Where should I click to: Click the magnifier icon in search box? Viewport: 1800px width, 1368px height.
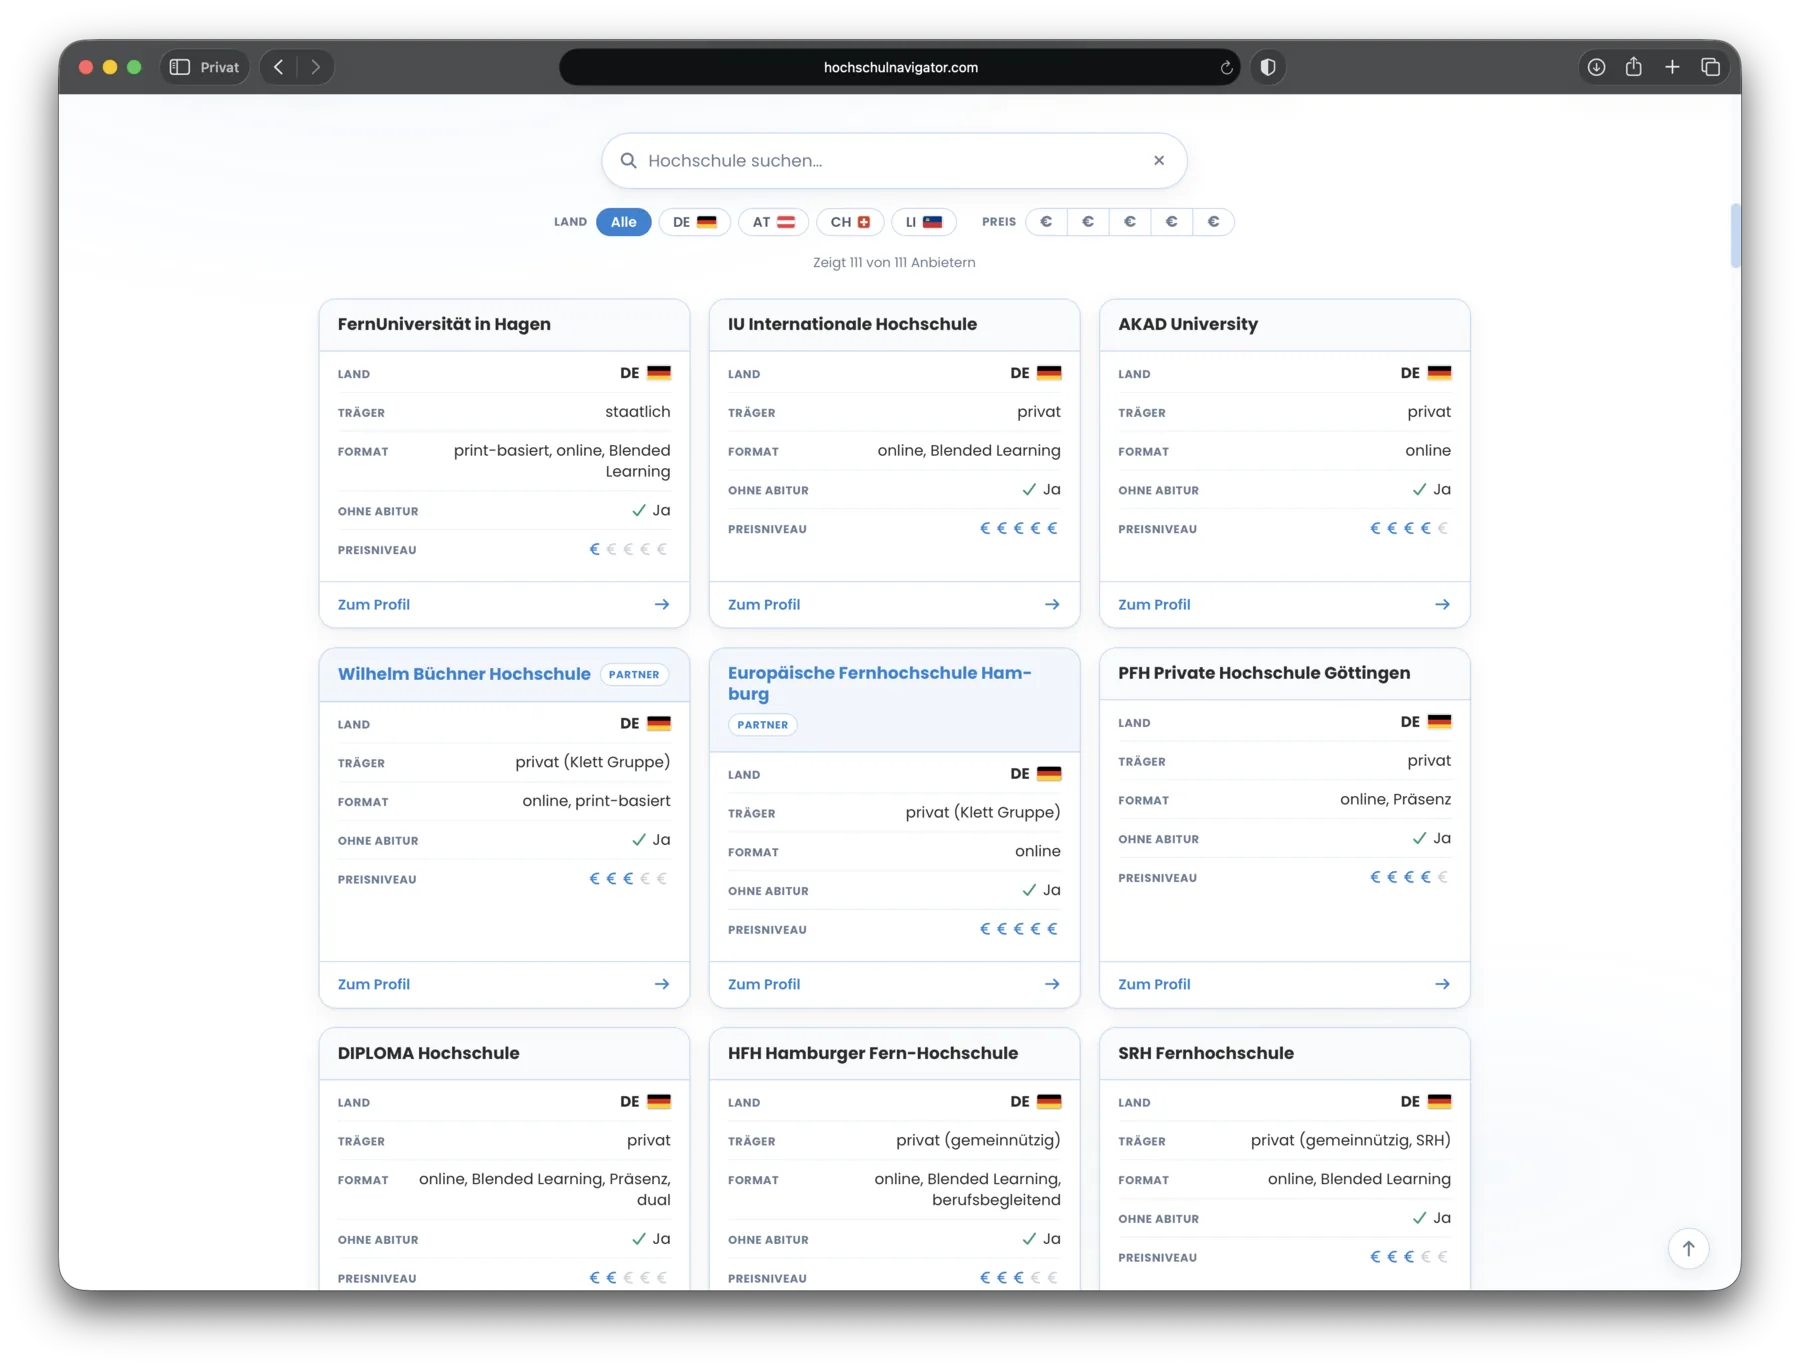click(628, 160)
